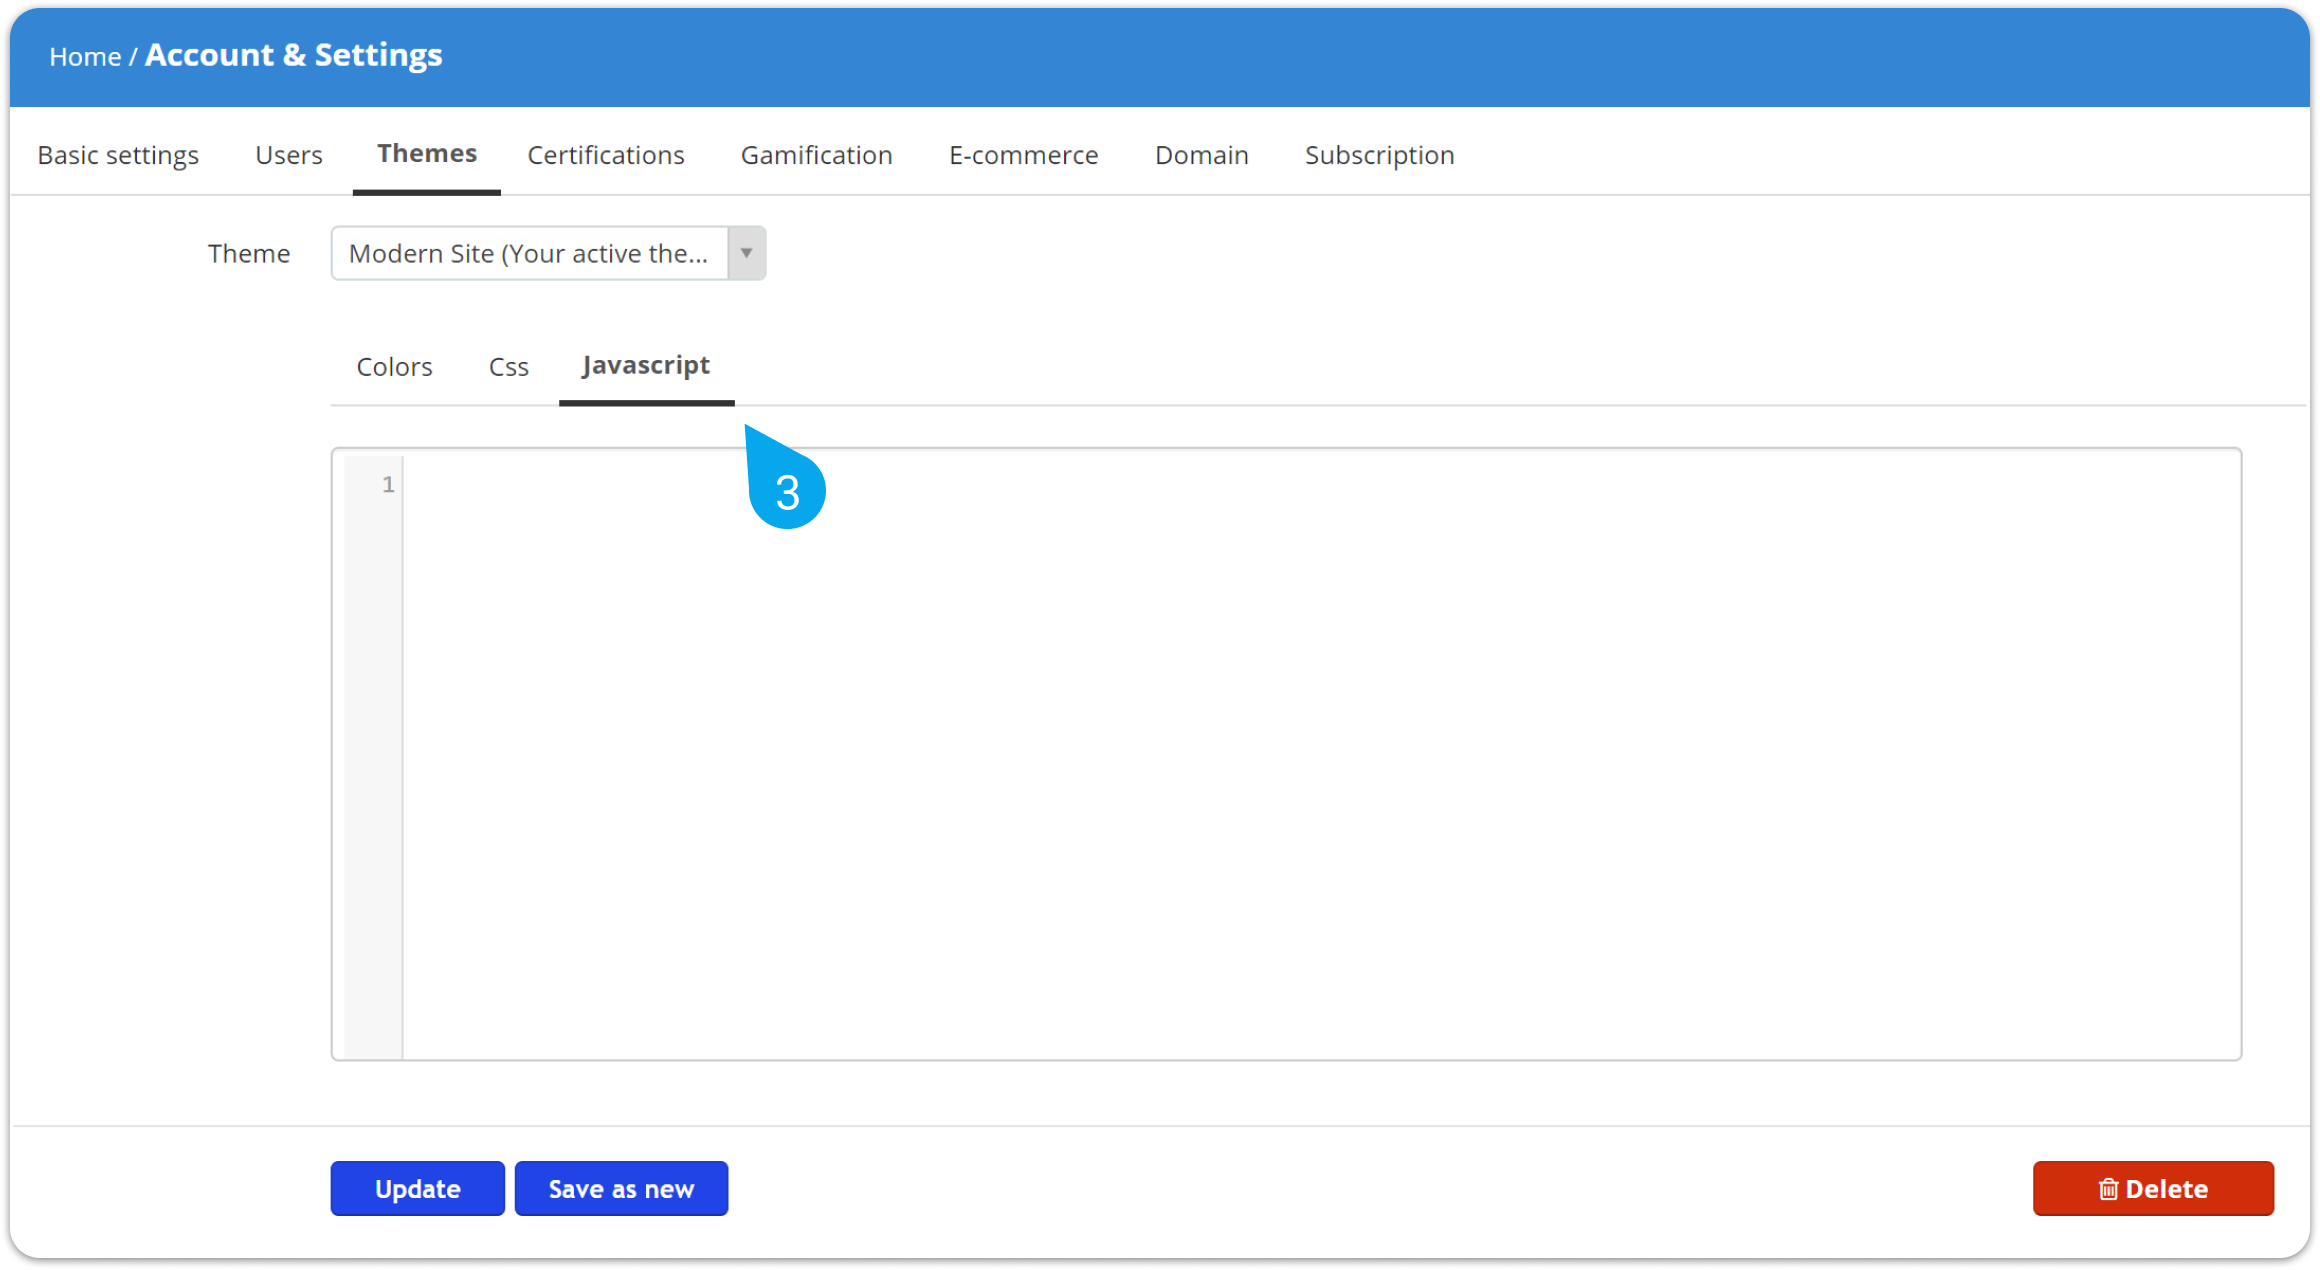Switch to the Users tab

(x=288, y=155)
